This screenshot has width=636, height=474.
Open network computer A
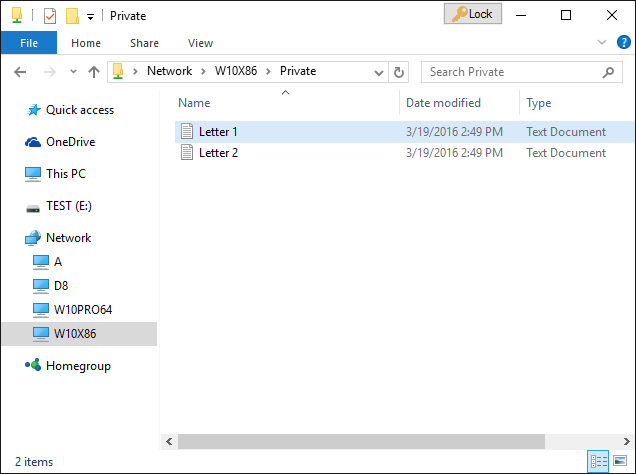58,262
